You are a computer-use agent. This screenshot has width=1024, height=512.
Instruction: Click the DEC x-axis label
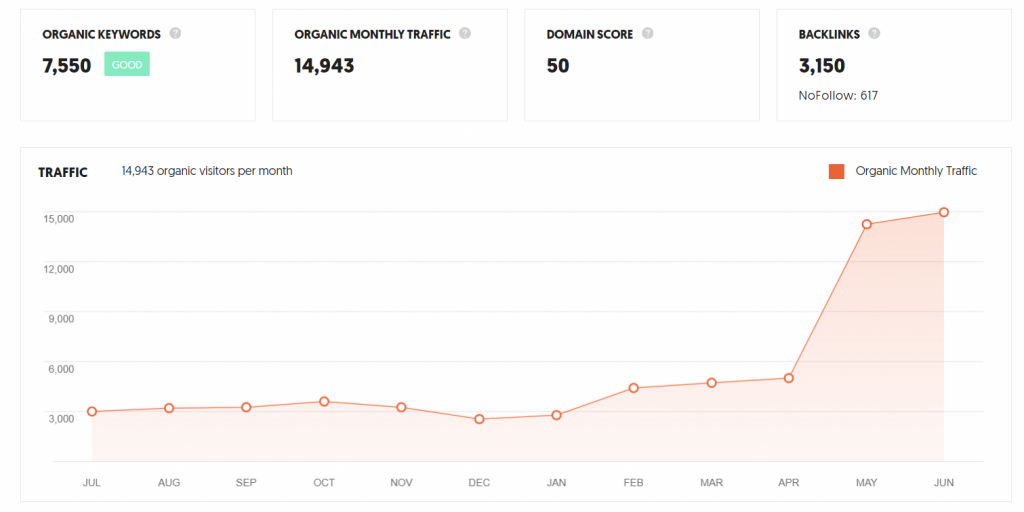coord(479,483)
